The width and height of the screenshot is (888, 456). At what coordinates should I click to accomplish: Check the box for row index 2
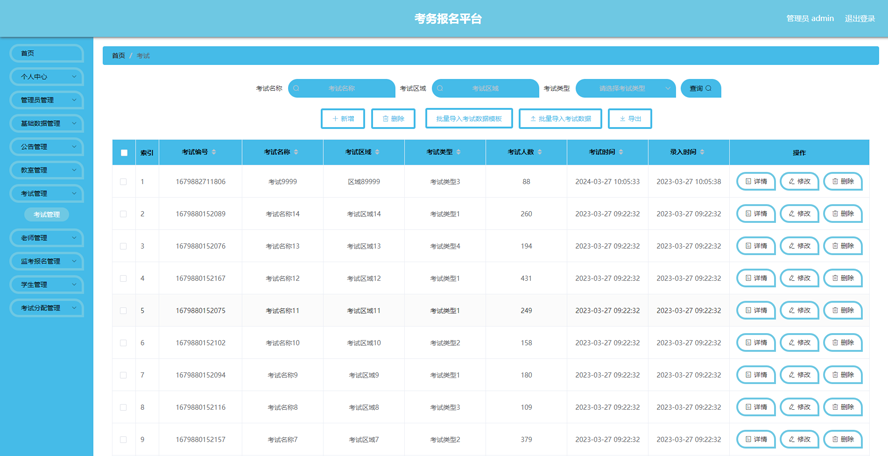(x=123, y=214)
